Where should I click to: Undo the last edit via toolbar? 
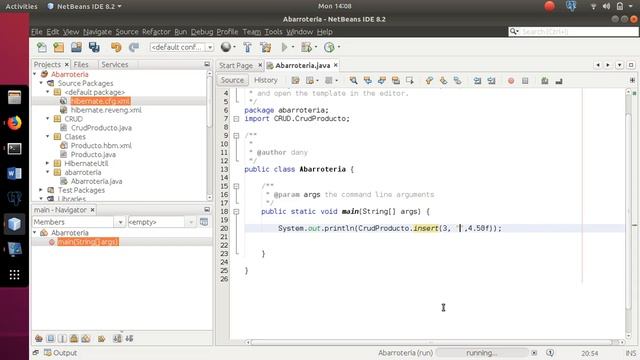[116, 47]
